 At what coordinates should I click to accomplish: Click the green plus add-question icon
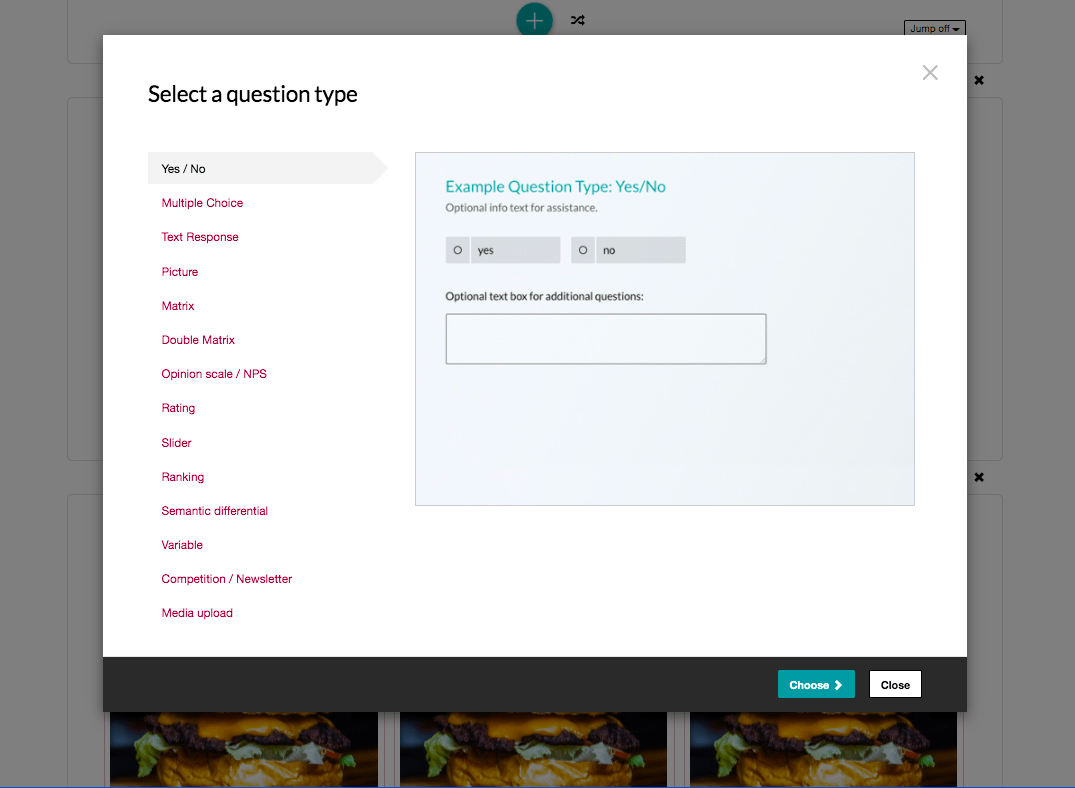coord(534,20)
